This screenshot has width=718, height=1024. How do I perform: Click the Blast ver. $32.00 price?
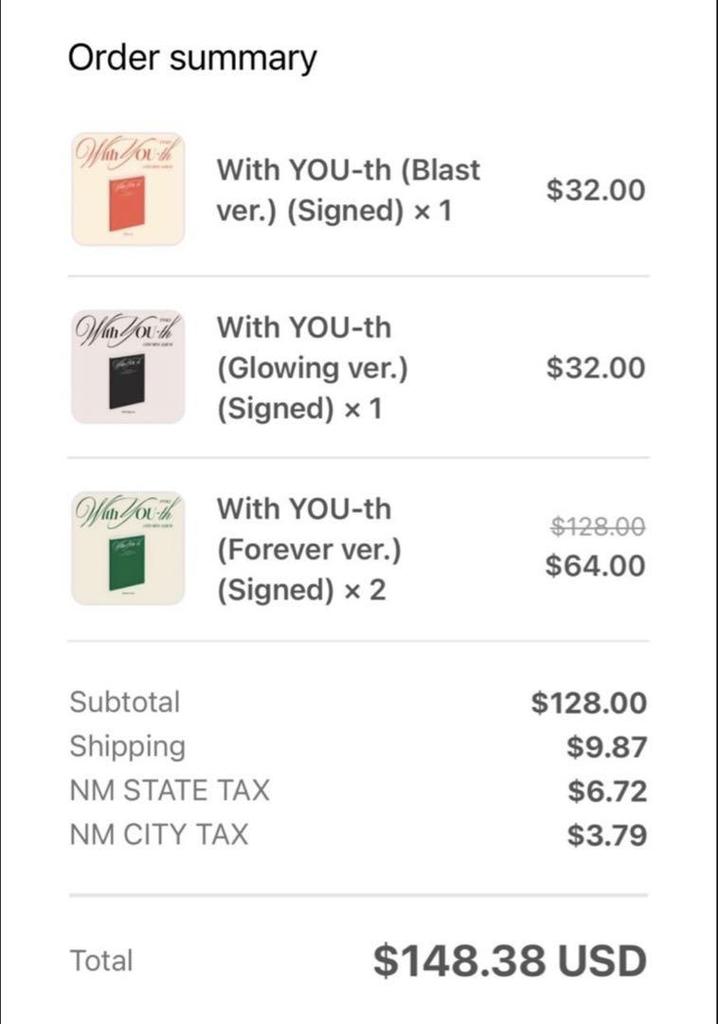click(596, 190)
